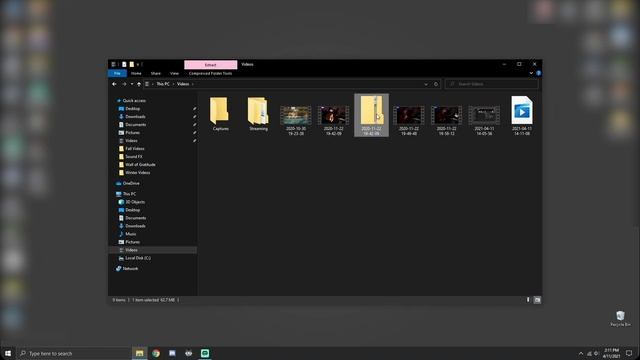This screenshot has width=640, height=360.
Task: Open Desktop under This PC
Action: (133, 210)
